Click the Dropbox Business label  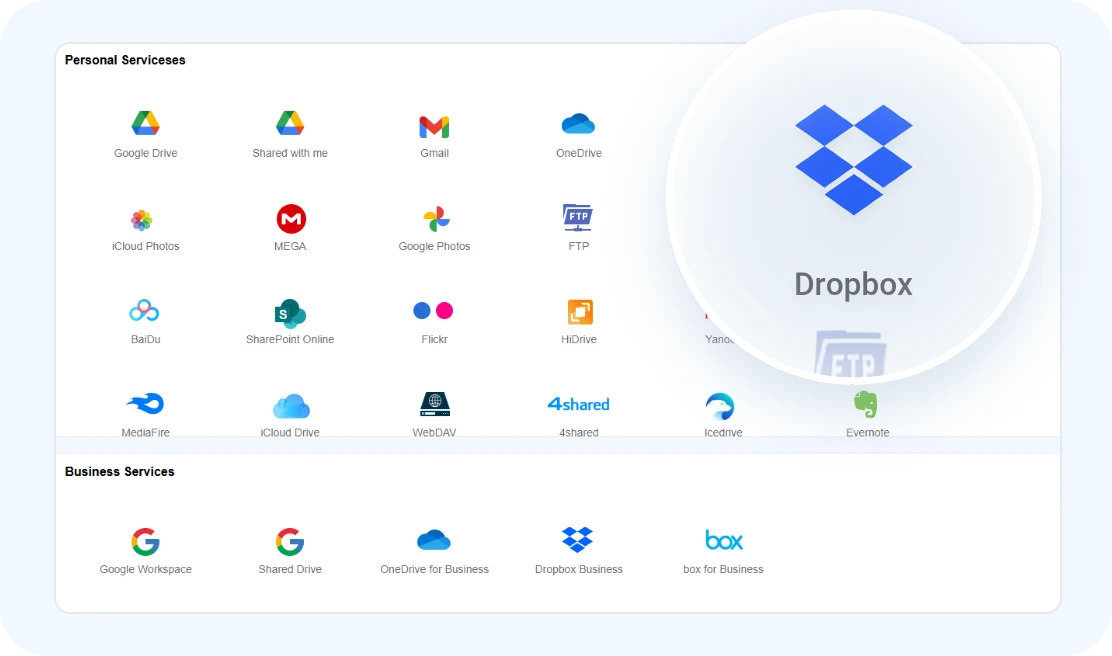[579, 569]
